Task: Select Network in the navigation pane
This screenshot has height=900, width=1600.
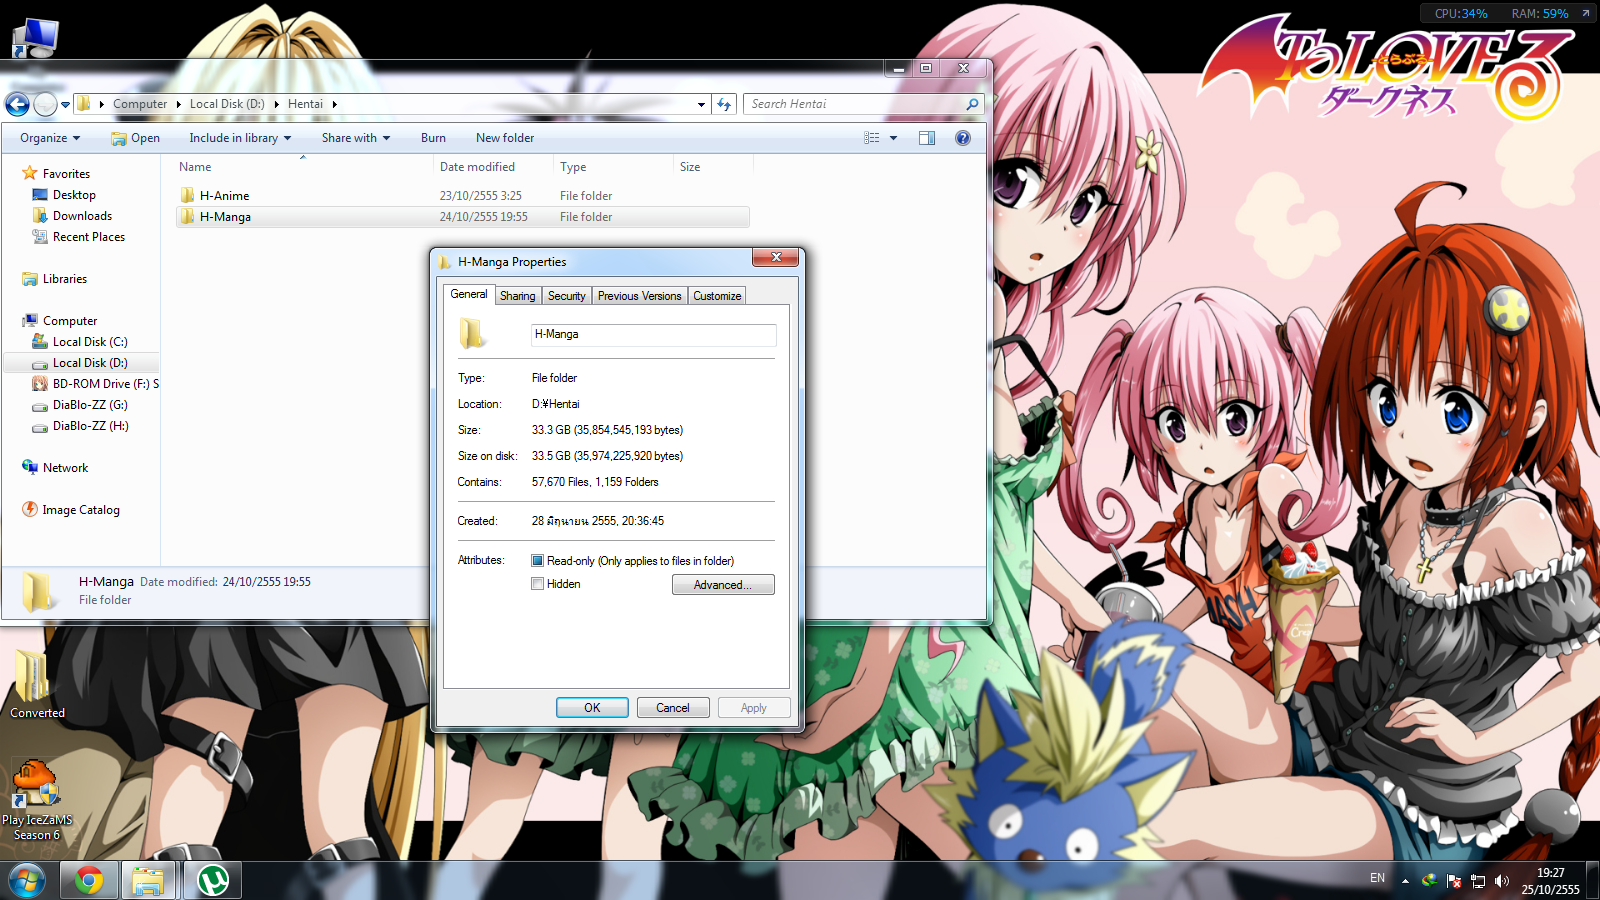Action: click(x=65, y=468)
